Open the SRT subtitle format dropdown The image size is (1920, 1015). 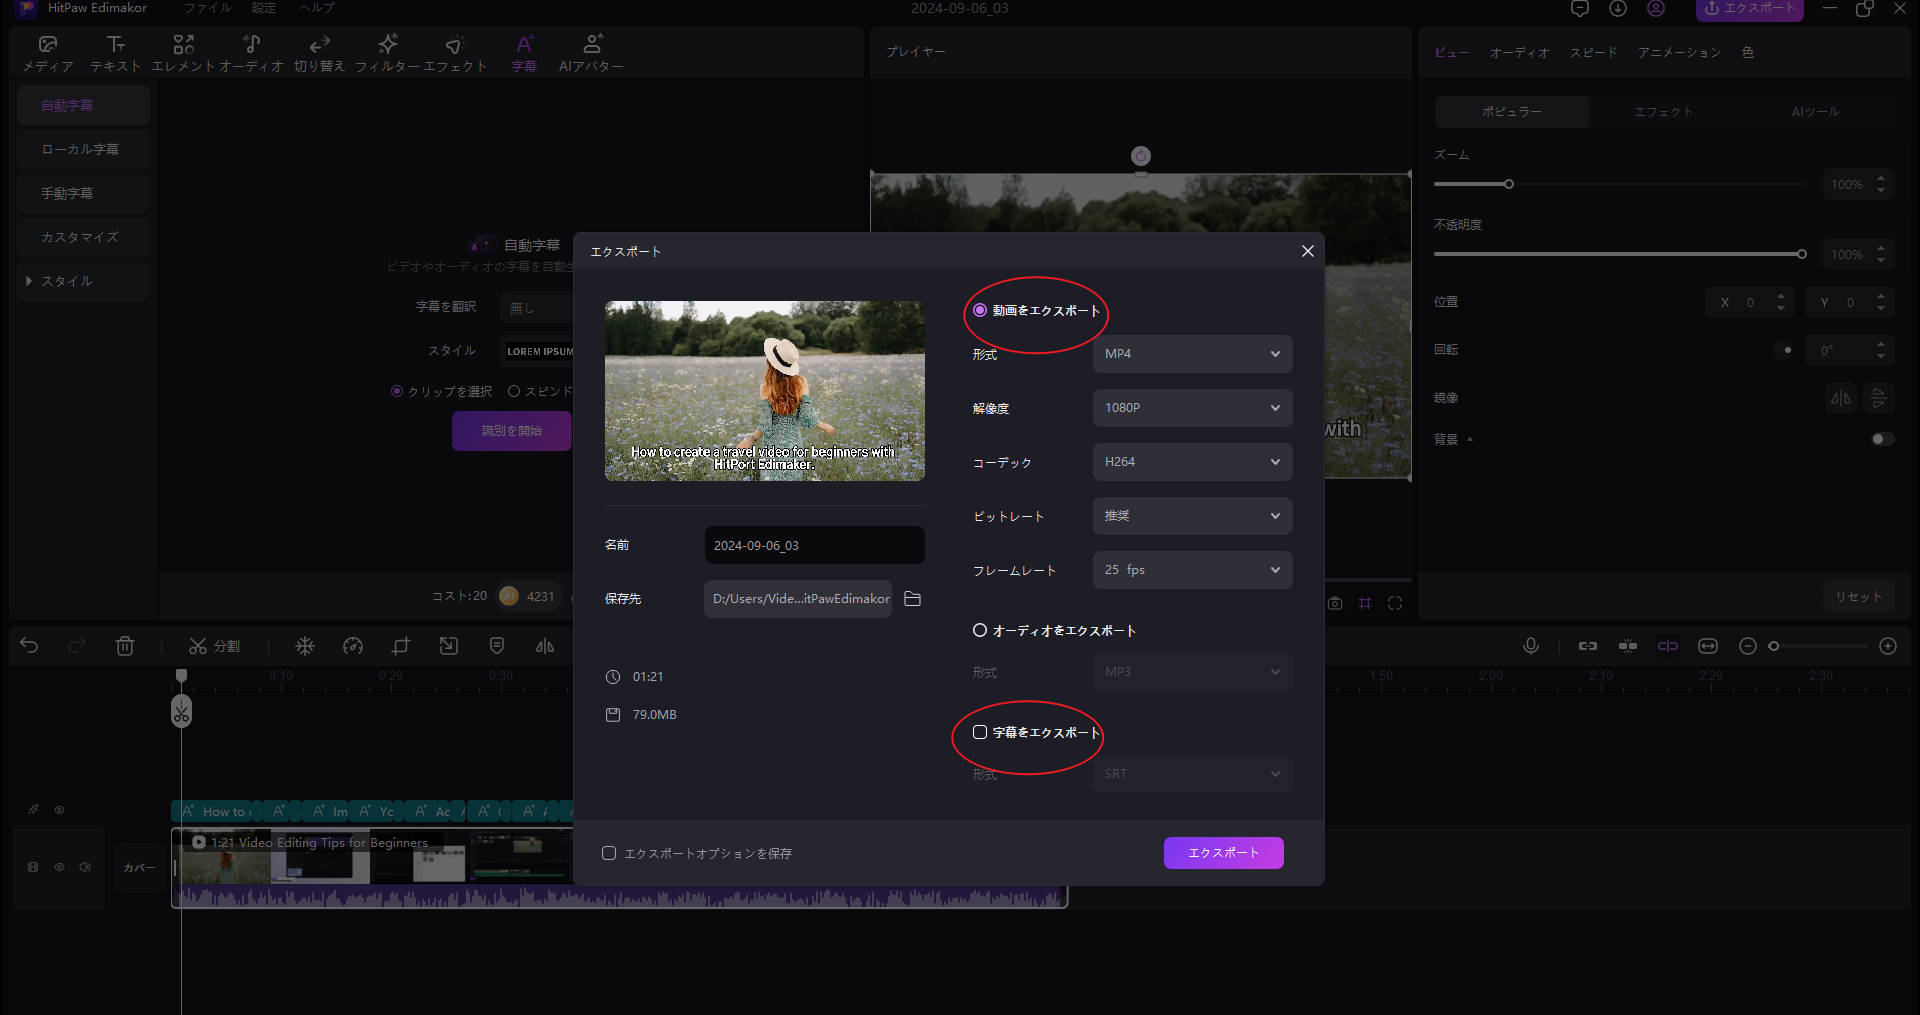(1192, 774)
